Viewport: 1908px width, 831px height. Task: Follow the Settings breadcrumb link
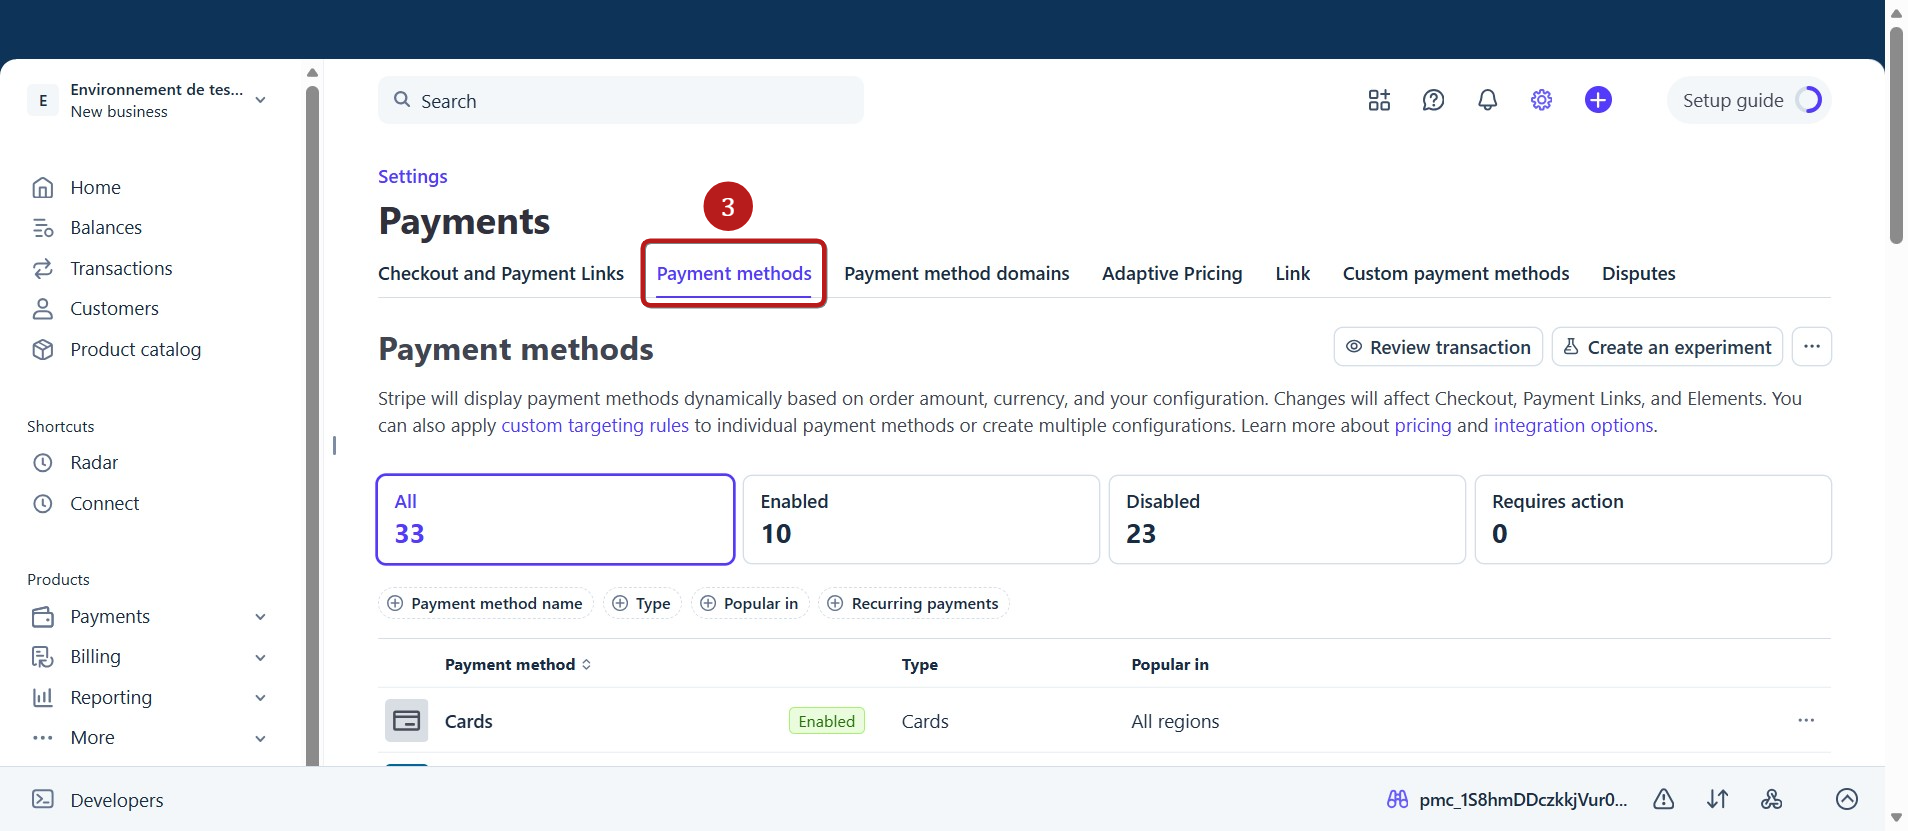[x=412, y=176]
